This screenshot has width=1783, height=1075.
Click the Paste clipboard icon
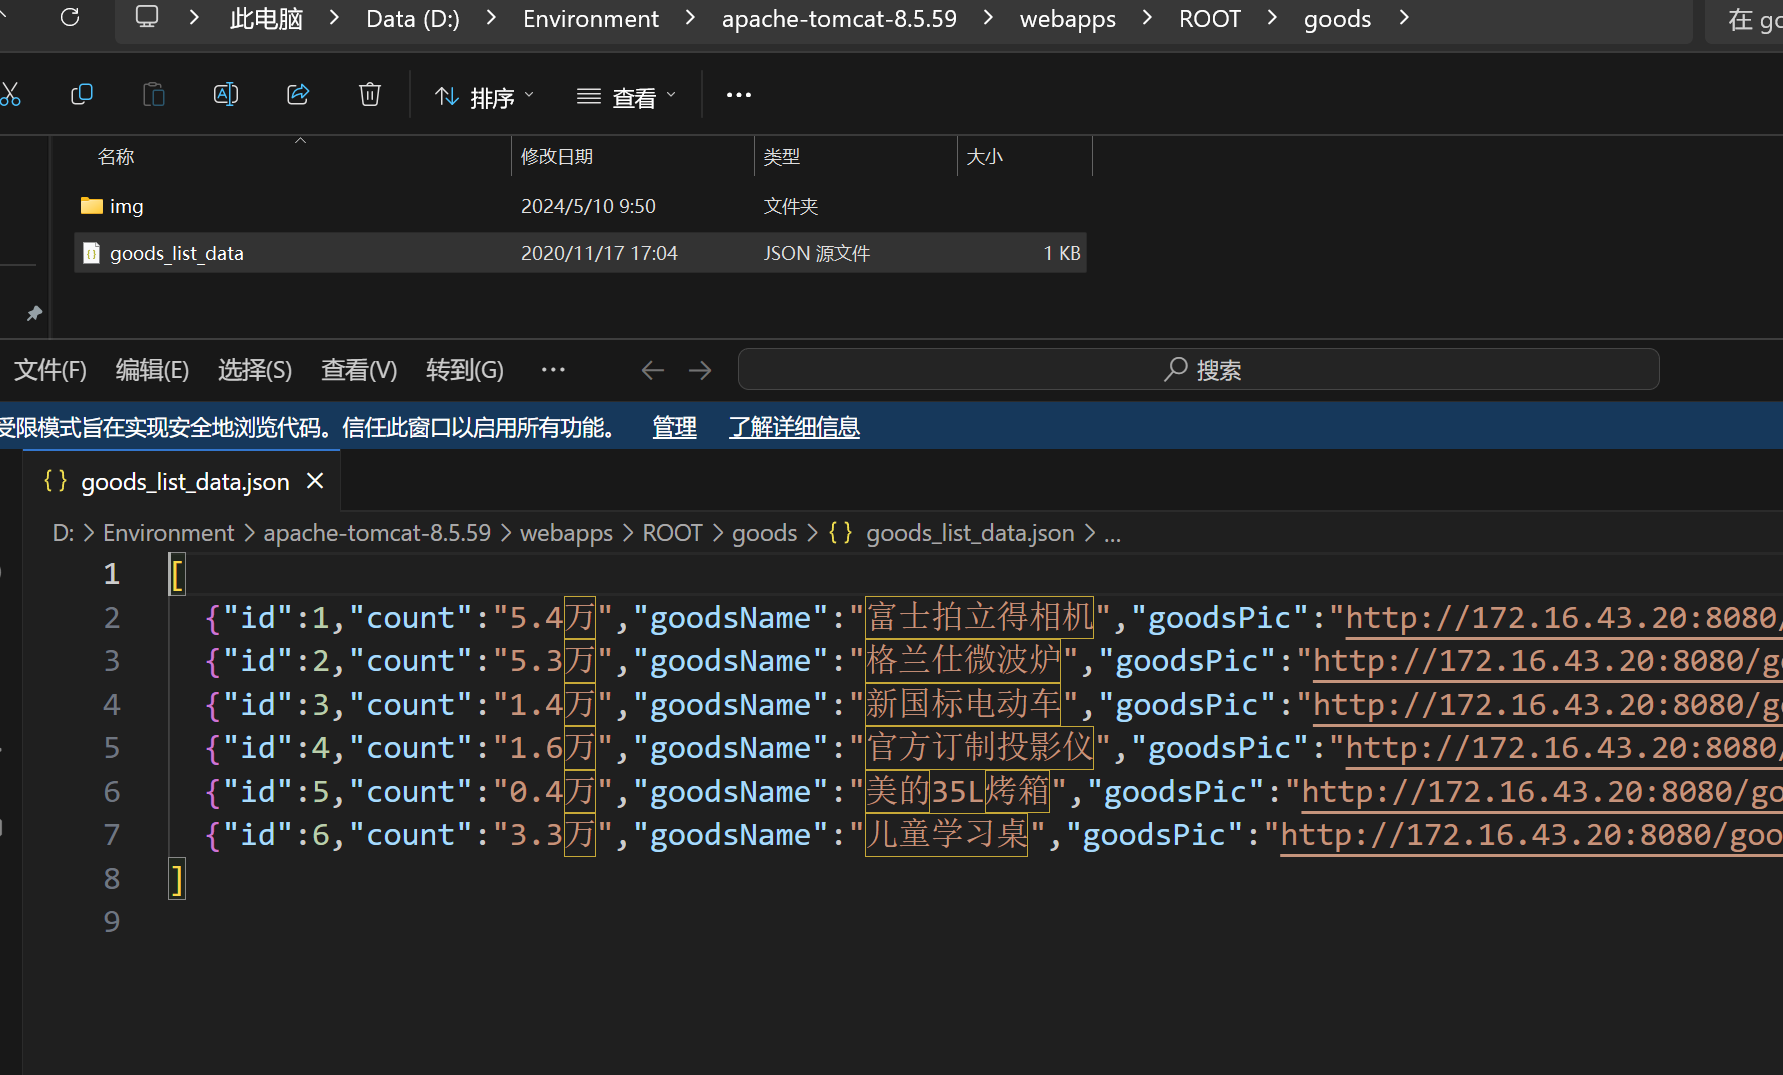click(x=154, y=95)
